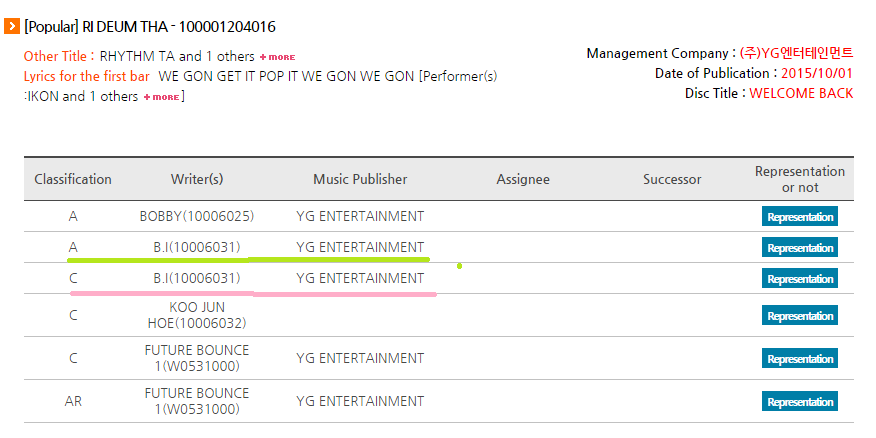Screen dimensions: 876x438
Task: Click the Writer(s) column header
Action: pyautogui.click(x=197, y=179)
